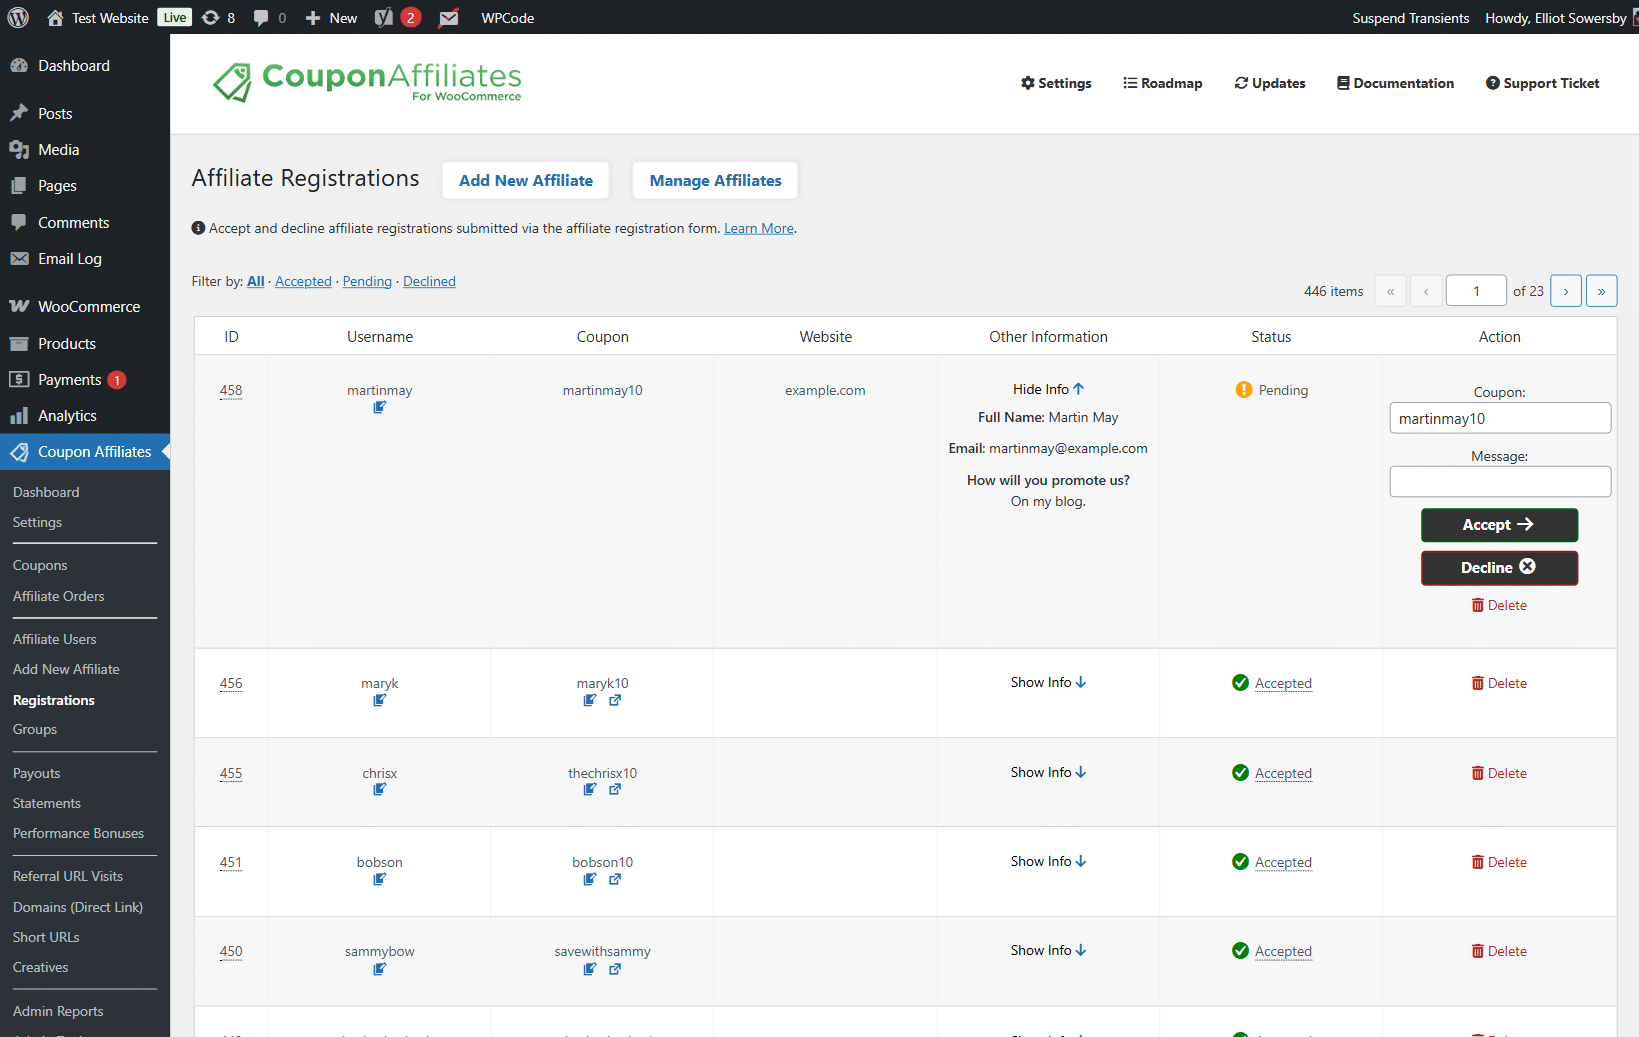The image size is (1639, 1037).
Task: Click the Message input field
Action: pos(1499,482)
